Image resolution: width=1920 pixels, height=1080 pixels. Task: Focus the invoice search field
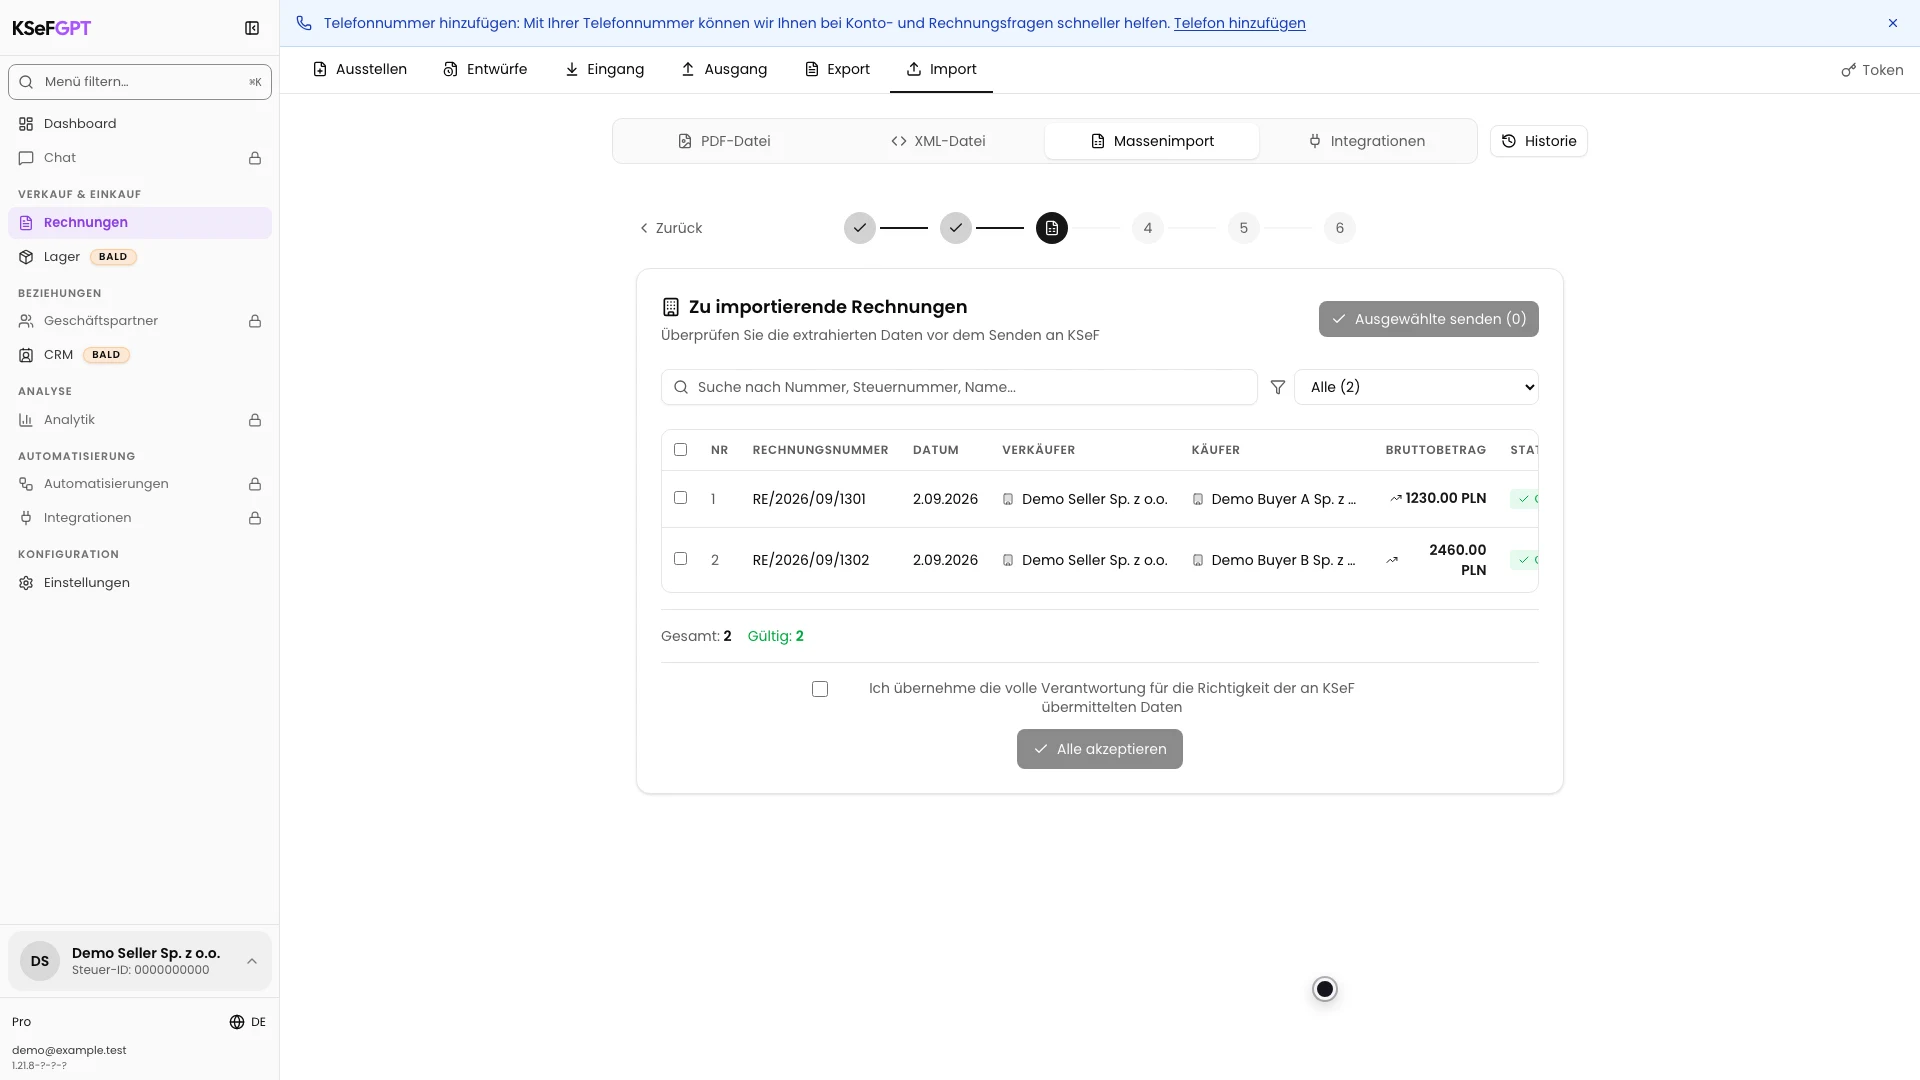click(x=958, y=387)
